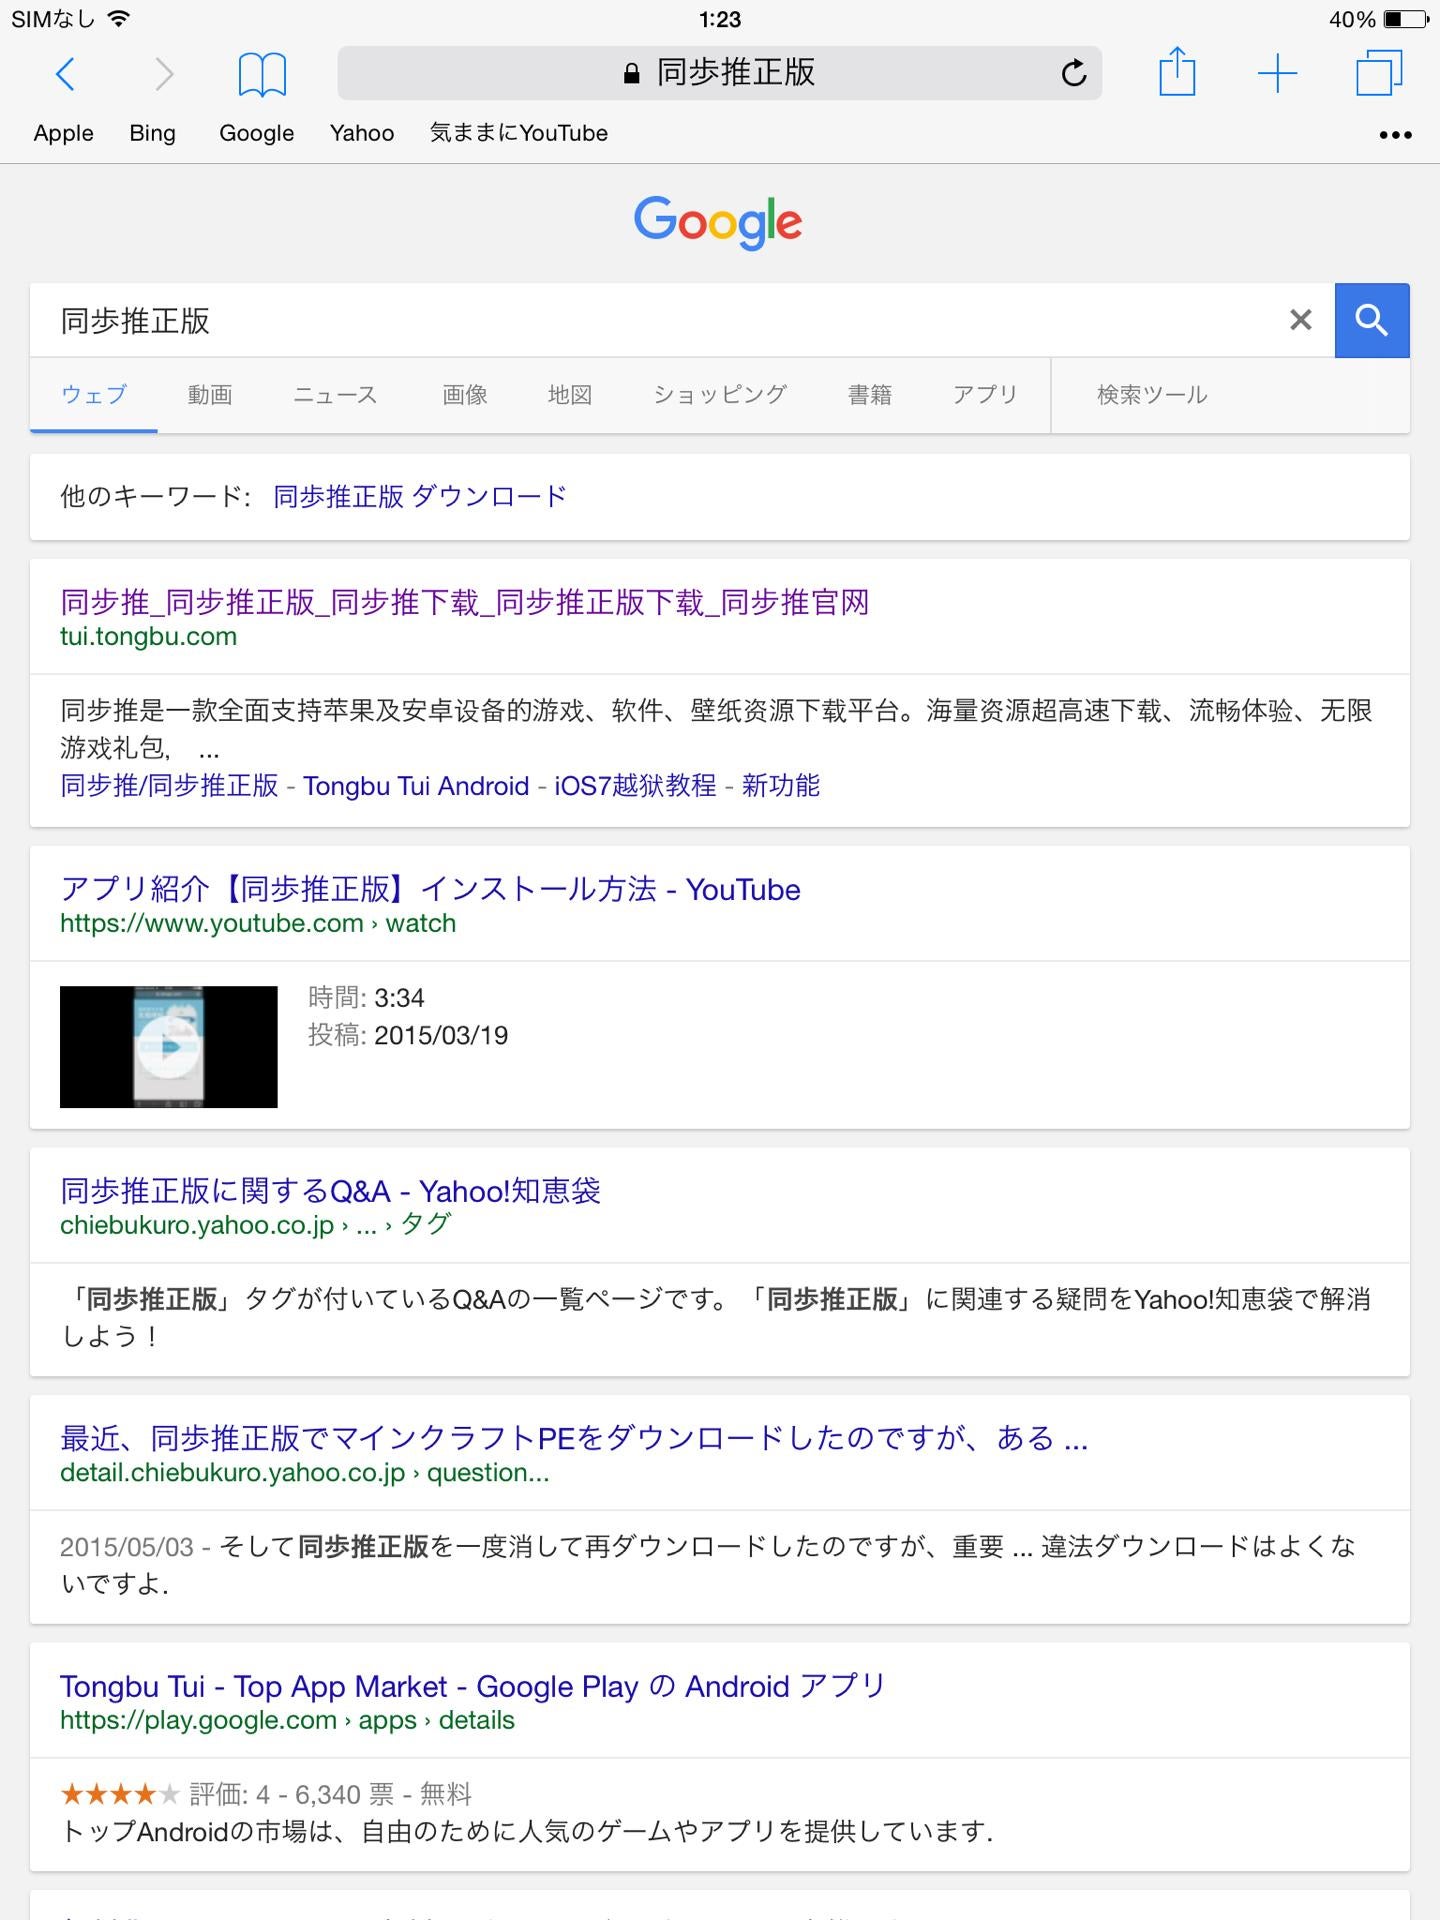Show all open tabs icon
Viewport: 1440px width, 1920px height.
[1379, 73]
